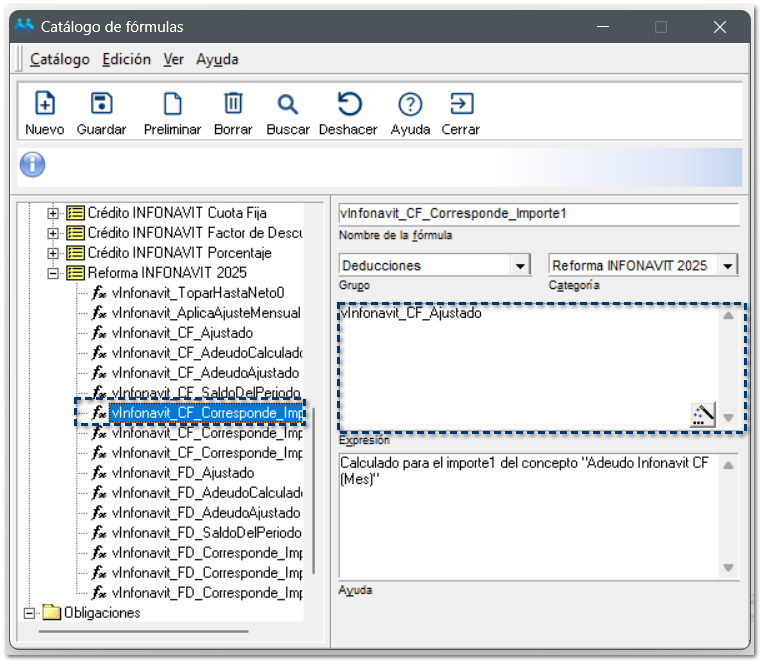Click the Nombre de la fórmula field
The height and width of the screenshot is (664, 763).
click(538, 214)
